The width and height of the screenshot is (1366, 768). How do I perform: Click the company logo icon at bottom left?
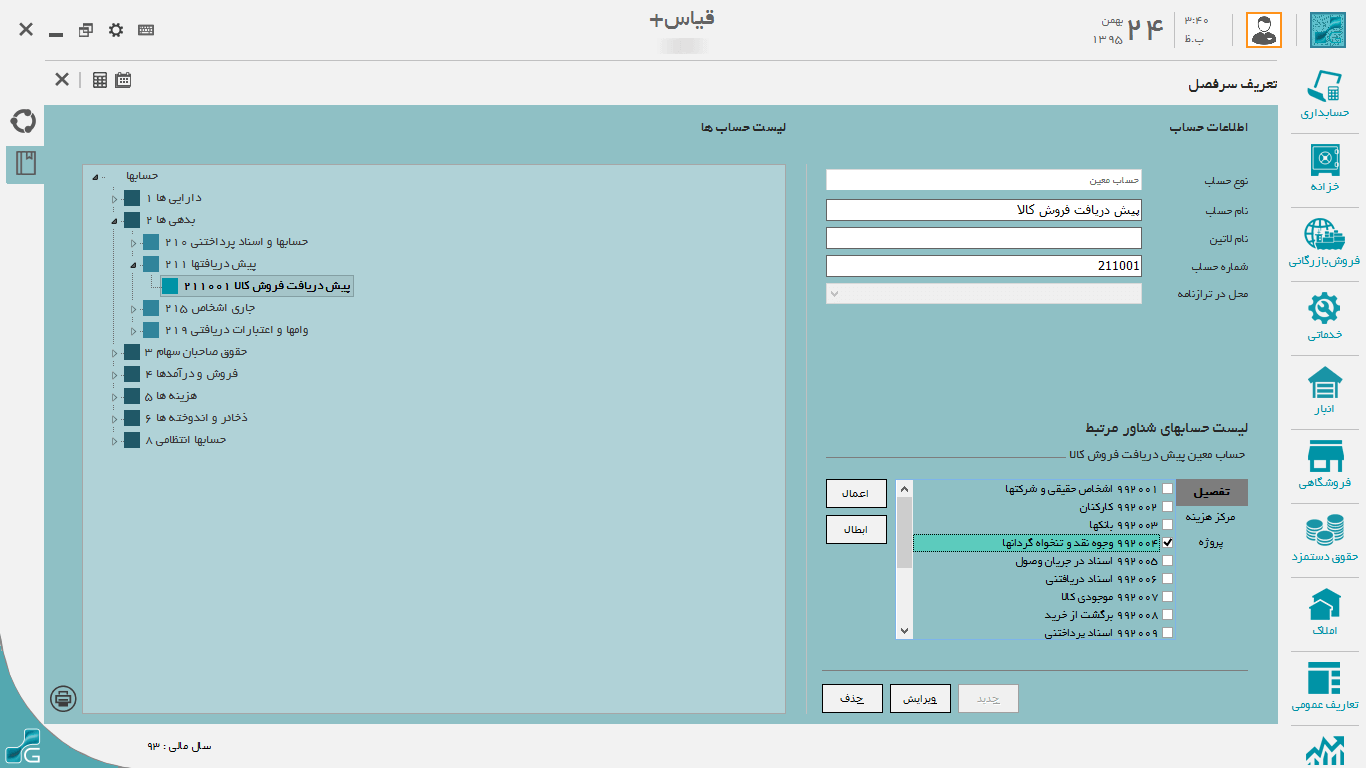(x=22, y=746)
